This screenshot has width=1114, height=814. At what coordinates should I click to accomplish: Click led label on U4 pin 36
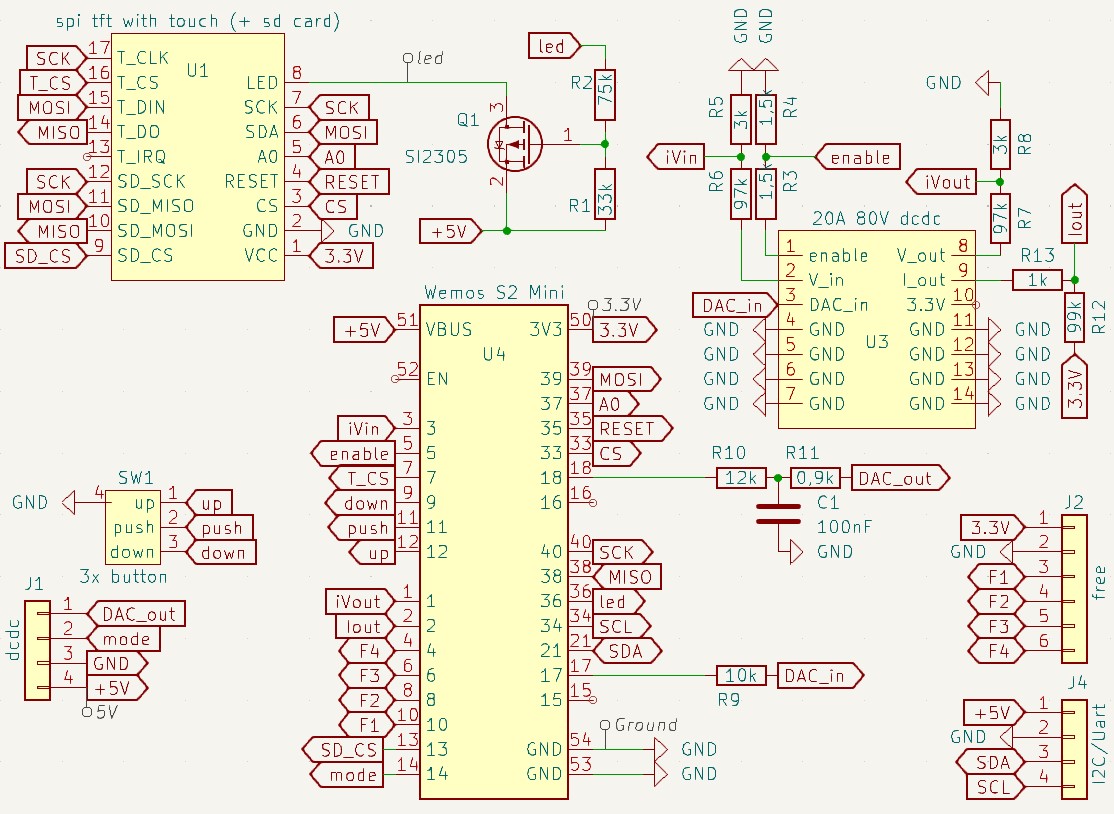pos(618,602)
